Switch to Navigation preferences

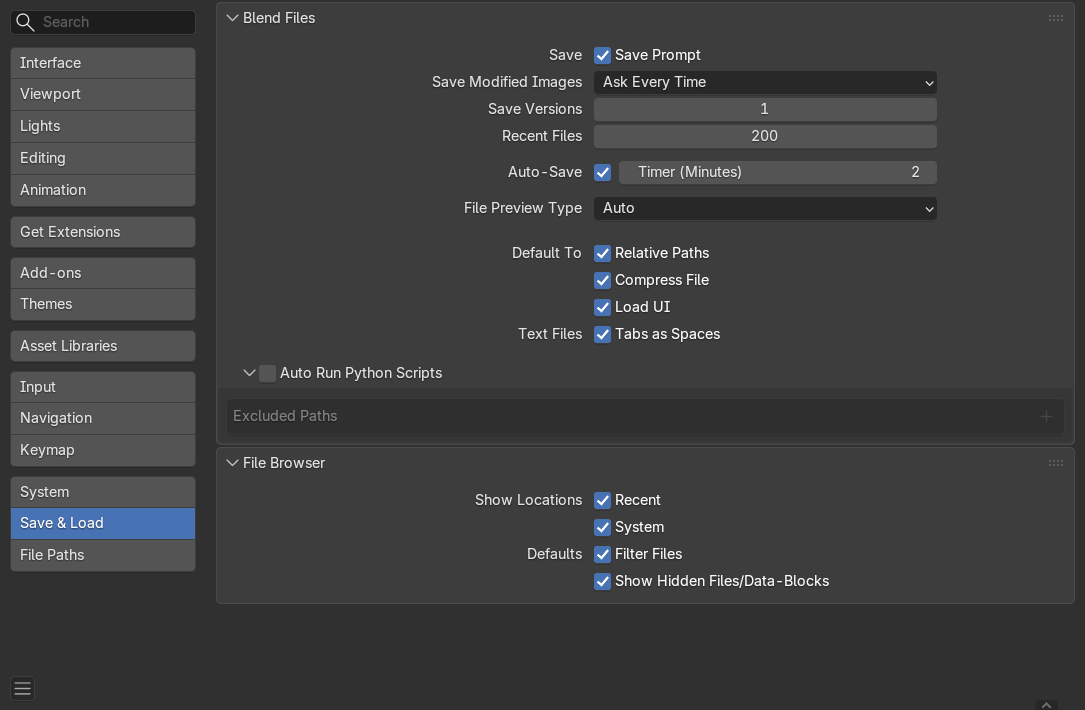(103, 418)
